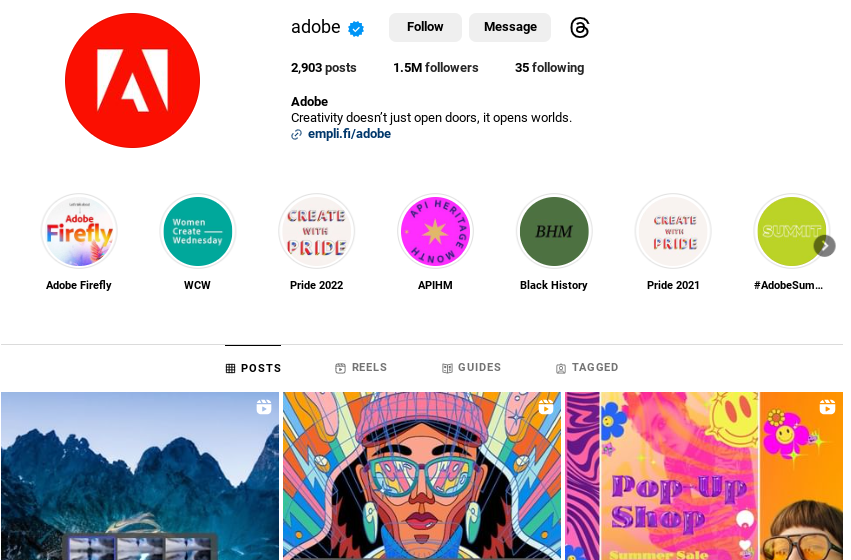Open the Adobe Firefly story highlight

pyautogui.click(x=79, y=232)
